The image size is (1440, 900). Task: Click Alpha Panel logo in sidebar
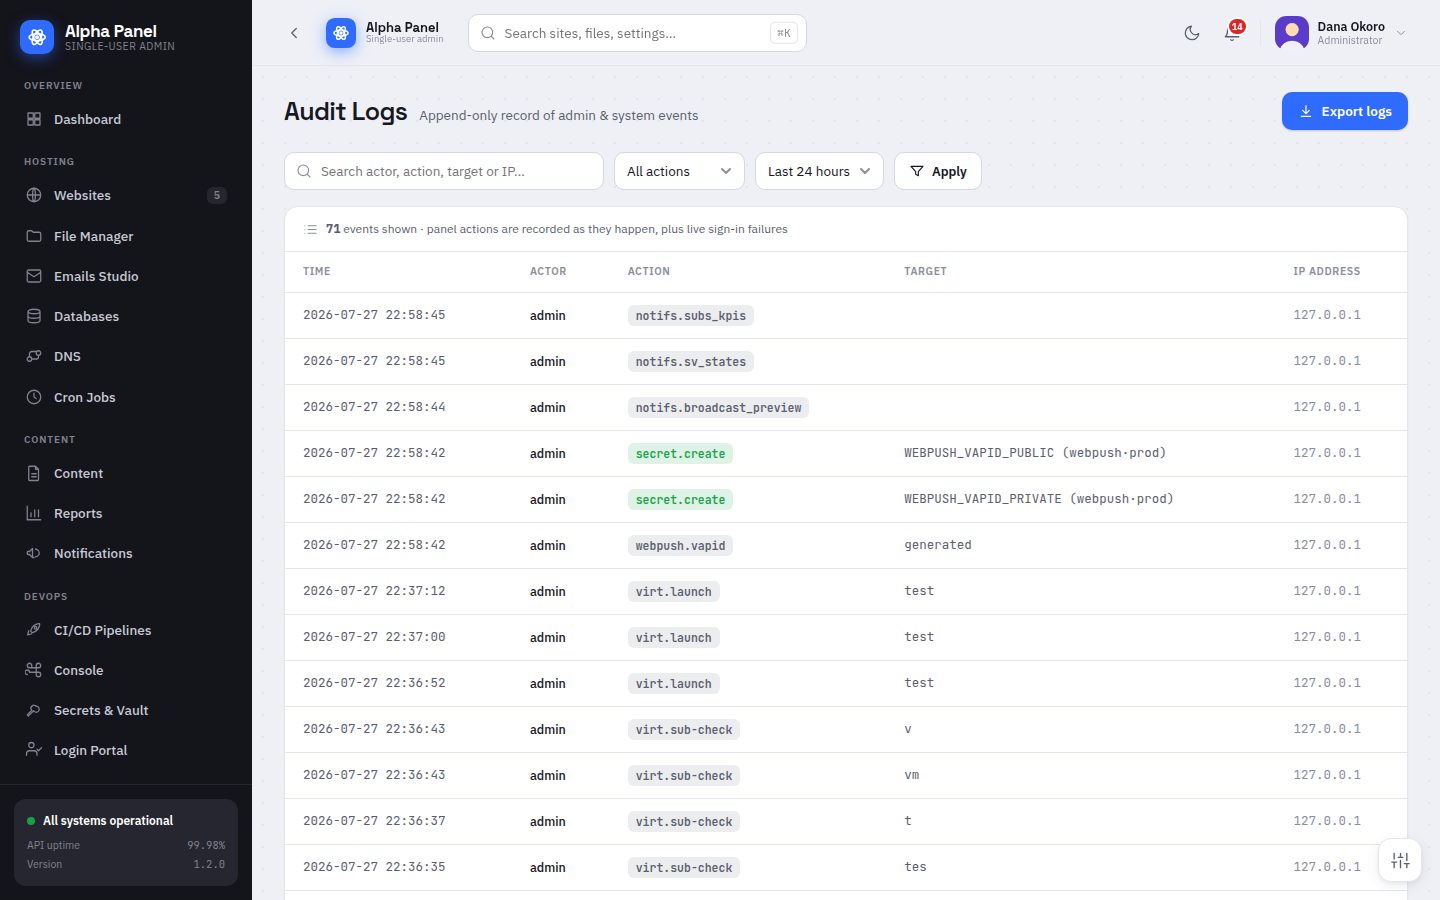pyautogui.click(x=37, y=37)
